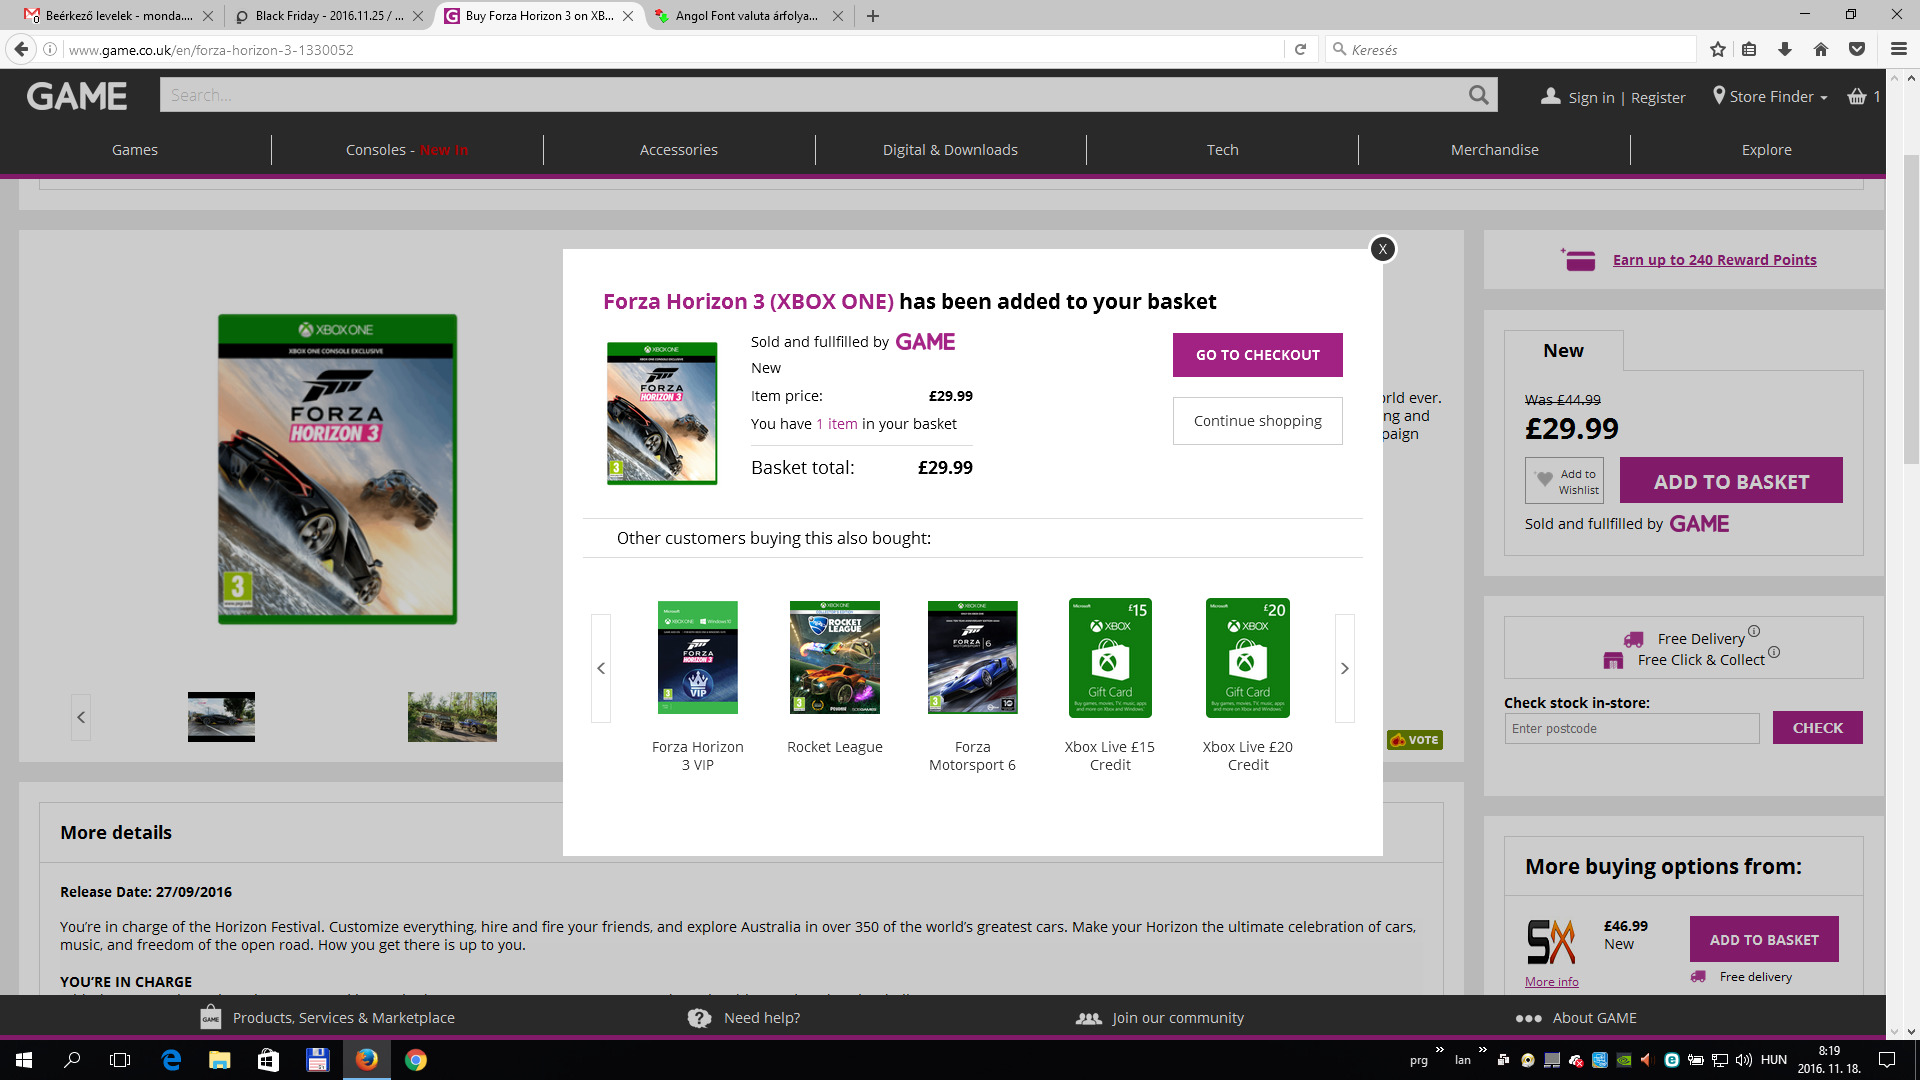This screenshot has width=1920, height=1080.
Task: Click the search magnifier icon
Action: pyautogui.click(x=1478, y=95)
